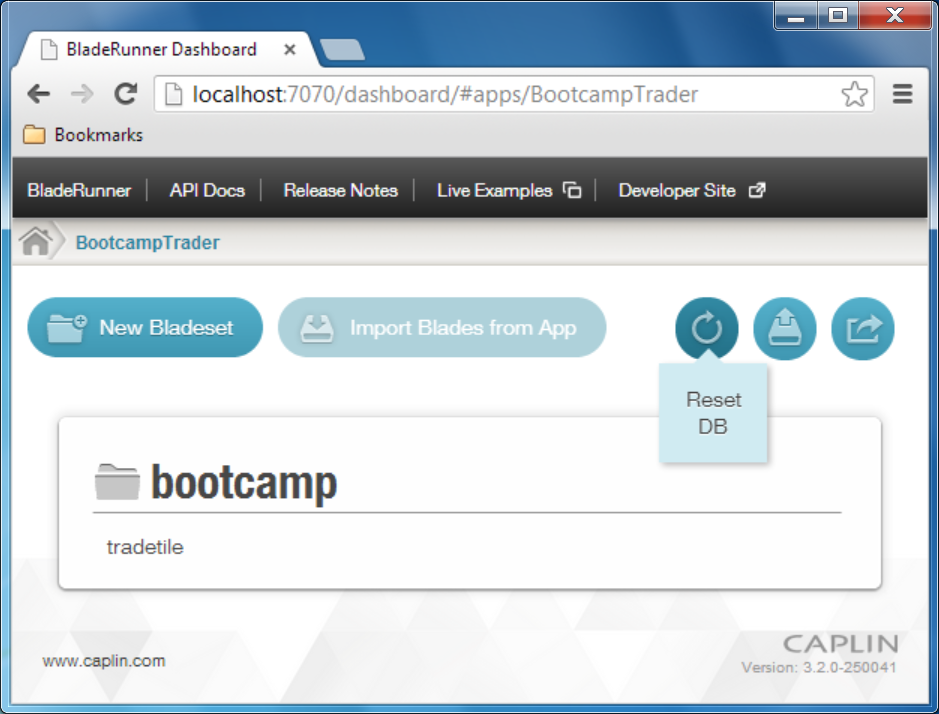Click BootcampTrader breadcrumb link
Image resolution: width=939 pixels, height=714 pixels.
coord(147,243)
